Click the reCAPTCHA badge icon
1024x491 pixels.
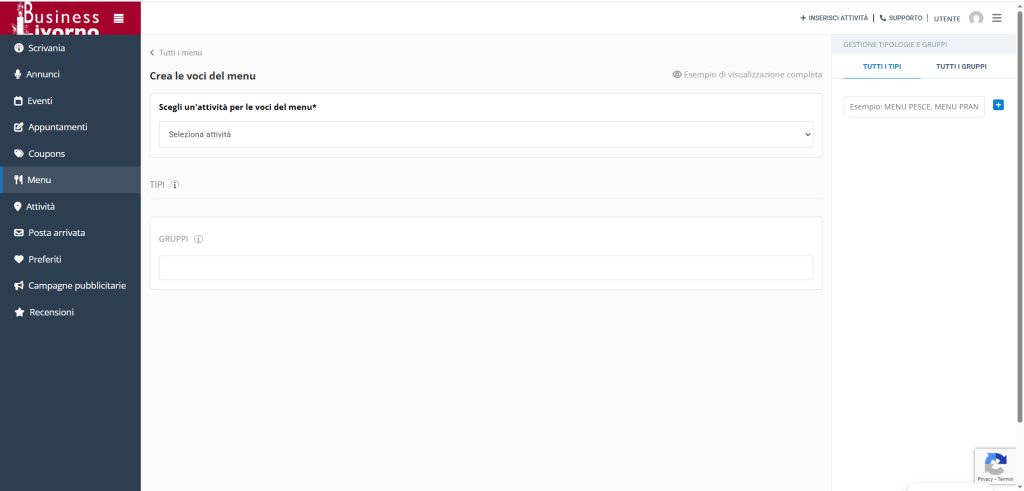coord(995,465)
